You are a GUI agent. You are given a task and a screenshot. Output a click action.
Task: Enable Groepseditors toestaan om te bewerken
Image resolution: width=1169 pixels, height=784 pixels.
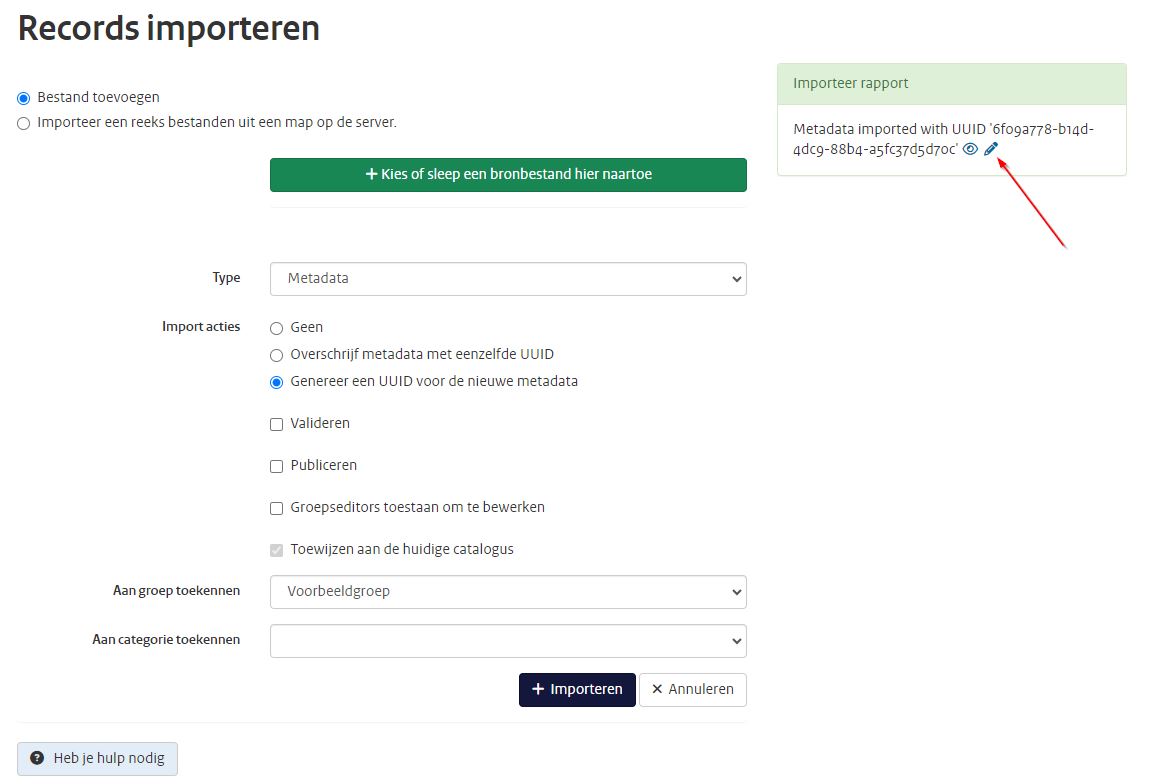[x=276, y=507]
